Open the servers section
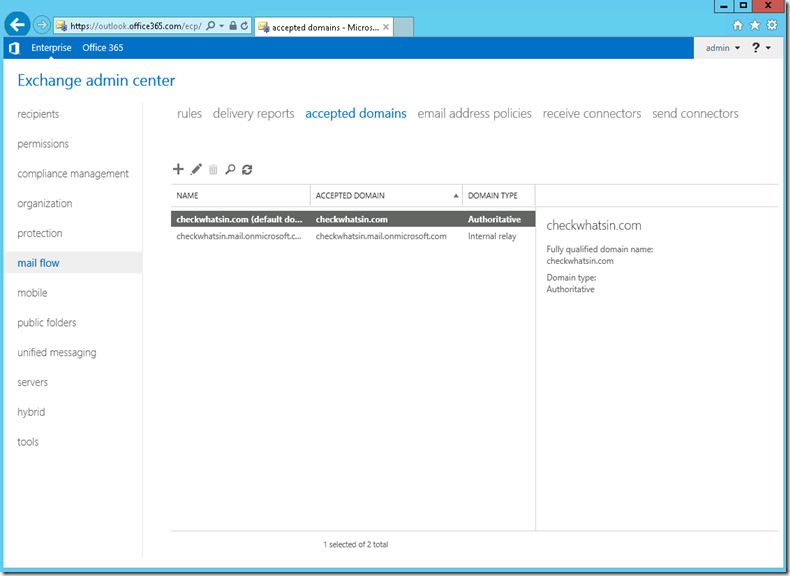The image size is (790, 576). coord(33,382)
